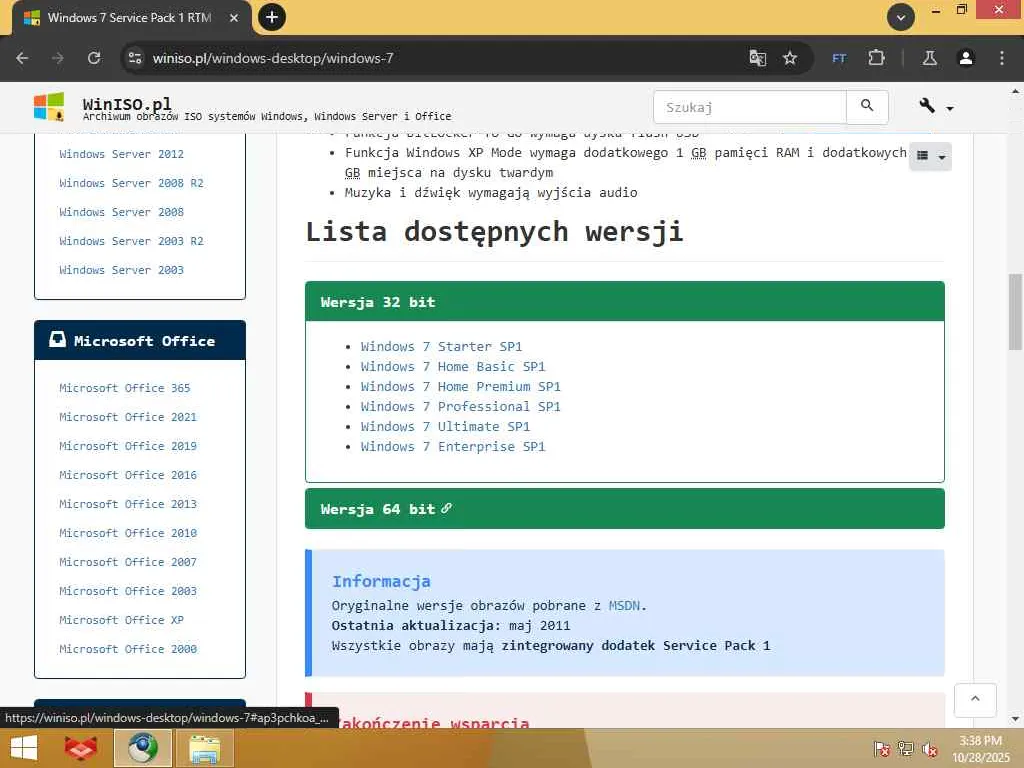The width and height of the screenshot is (1024, 768).
Task: Click the address bar URL
Action: (273, 58)
